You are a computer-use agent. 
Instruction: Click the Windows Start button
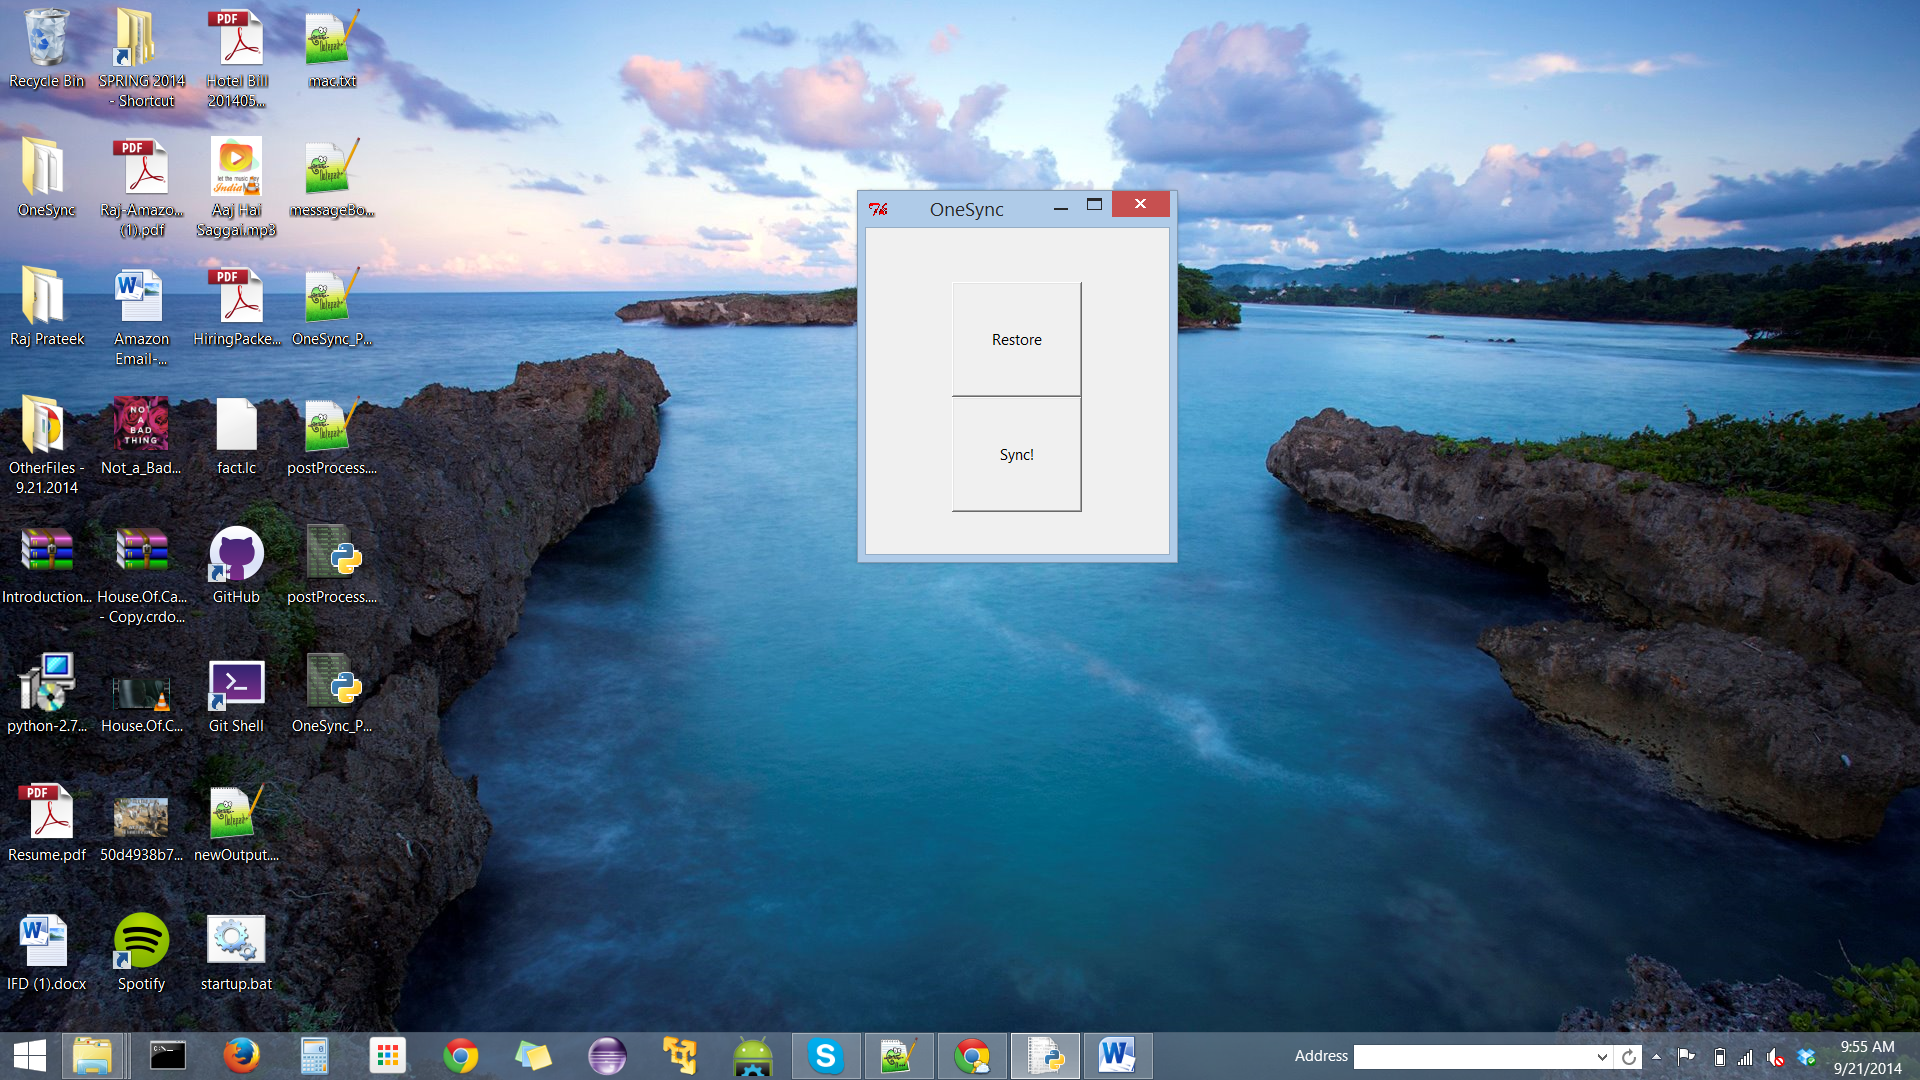coord(30,1056)
